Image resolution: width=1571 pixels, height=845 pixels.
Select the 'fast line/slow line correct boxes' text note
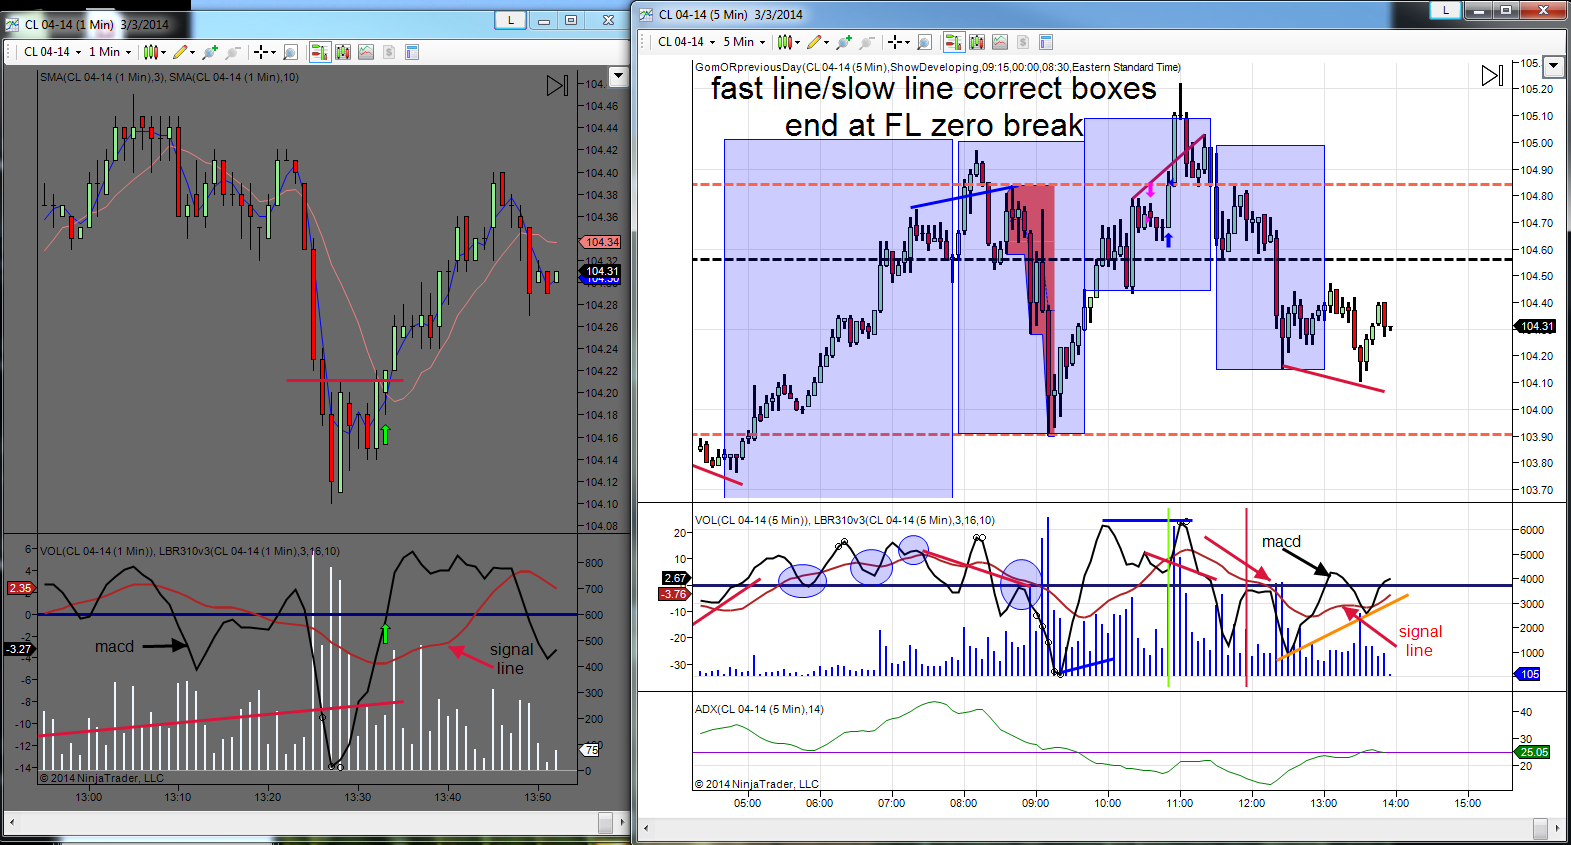pos(934,88)
